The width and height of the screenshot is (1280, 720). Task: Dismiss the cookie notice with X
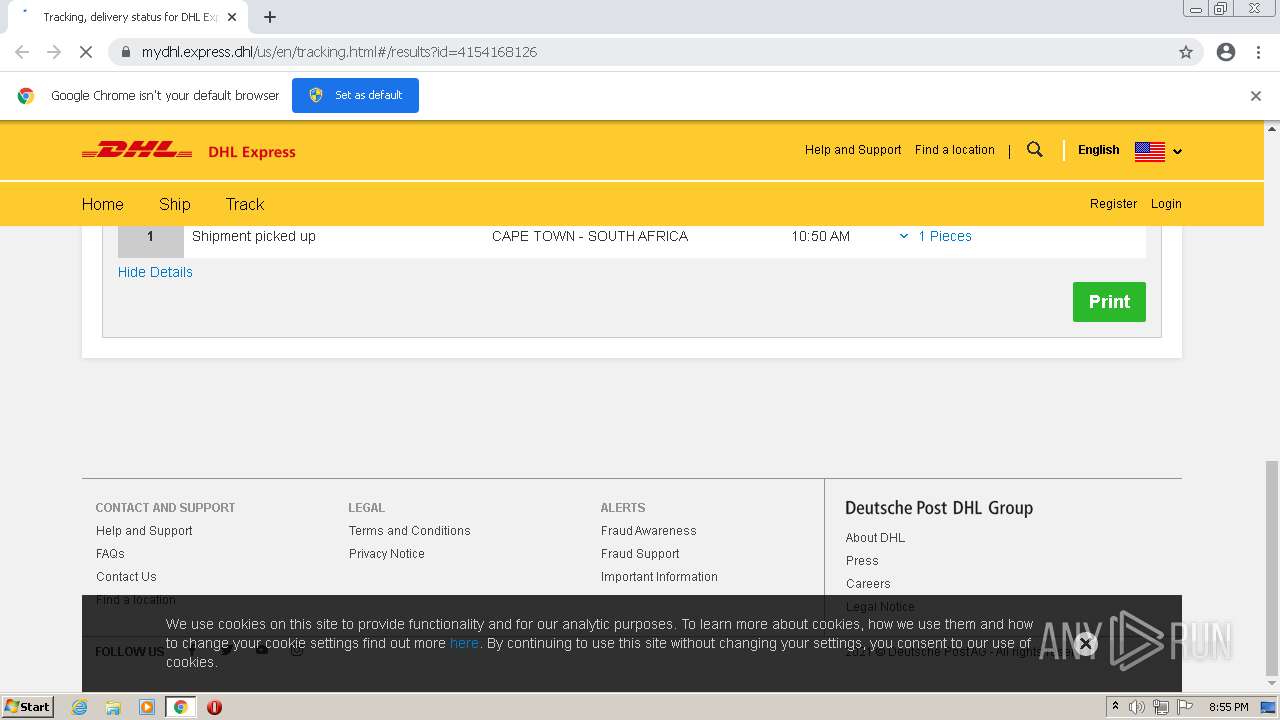pos(1086,644)
